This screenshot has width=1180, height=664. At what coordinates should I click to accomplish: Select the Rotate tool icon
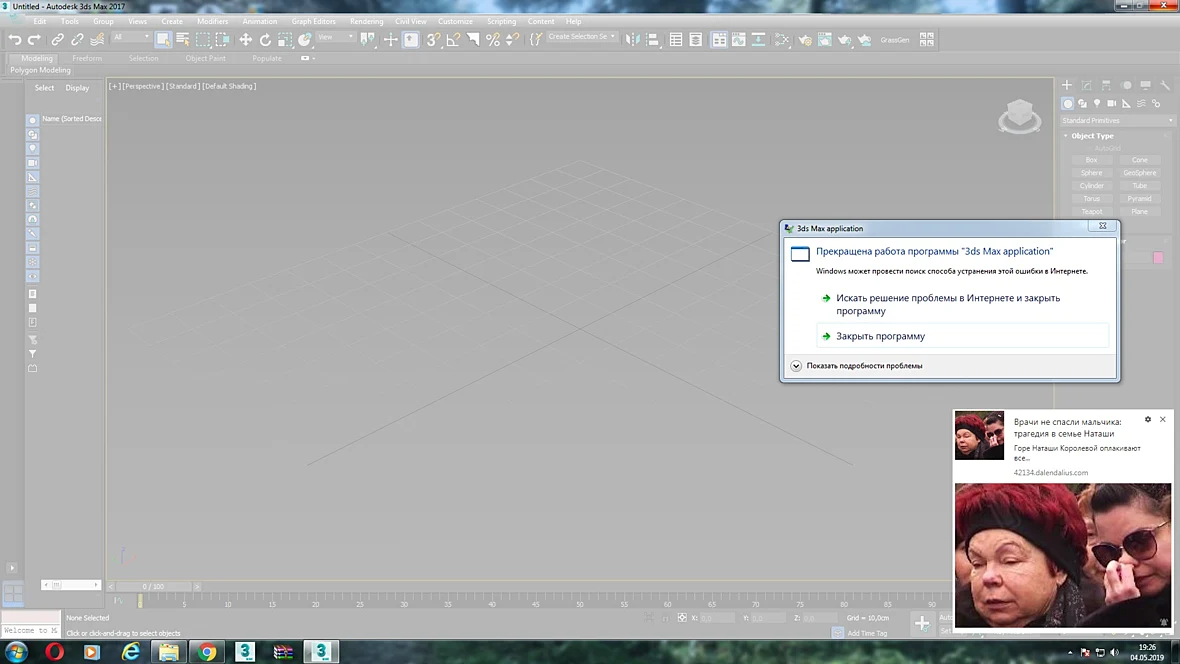point(265,40)
